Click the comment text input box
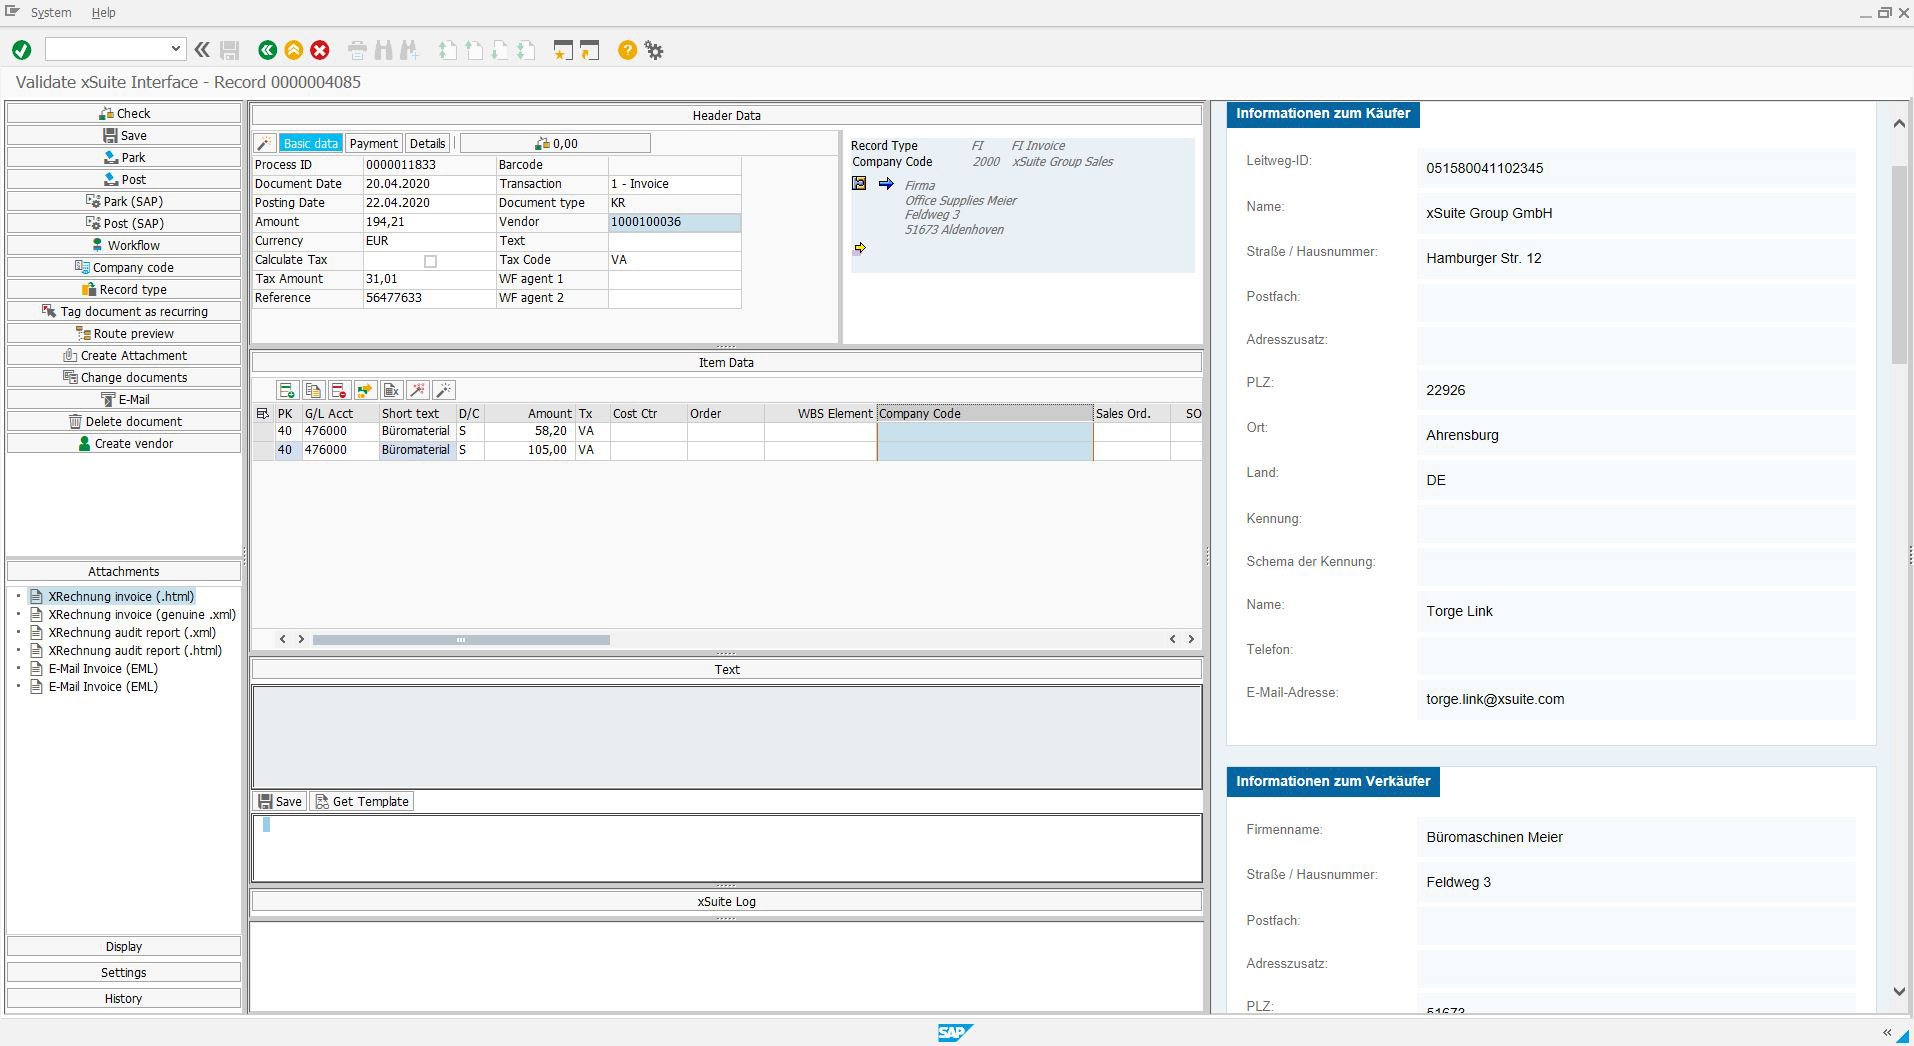The height and width of the screenshot is (1046, 1914). 727,848
